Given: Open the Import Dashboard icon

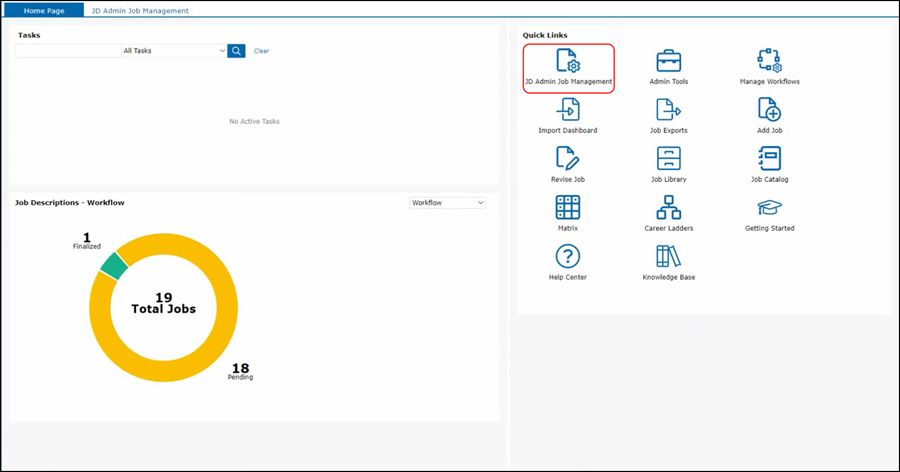Looking at the screenshot, I should (568, 110).
